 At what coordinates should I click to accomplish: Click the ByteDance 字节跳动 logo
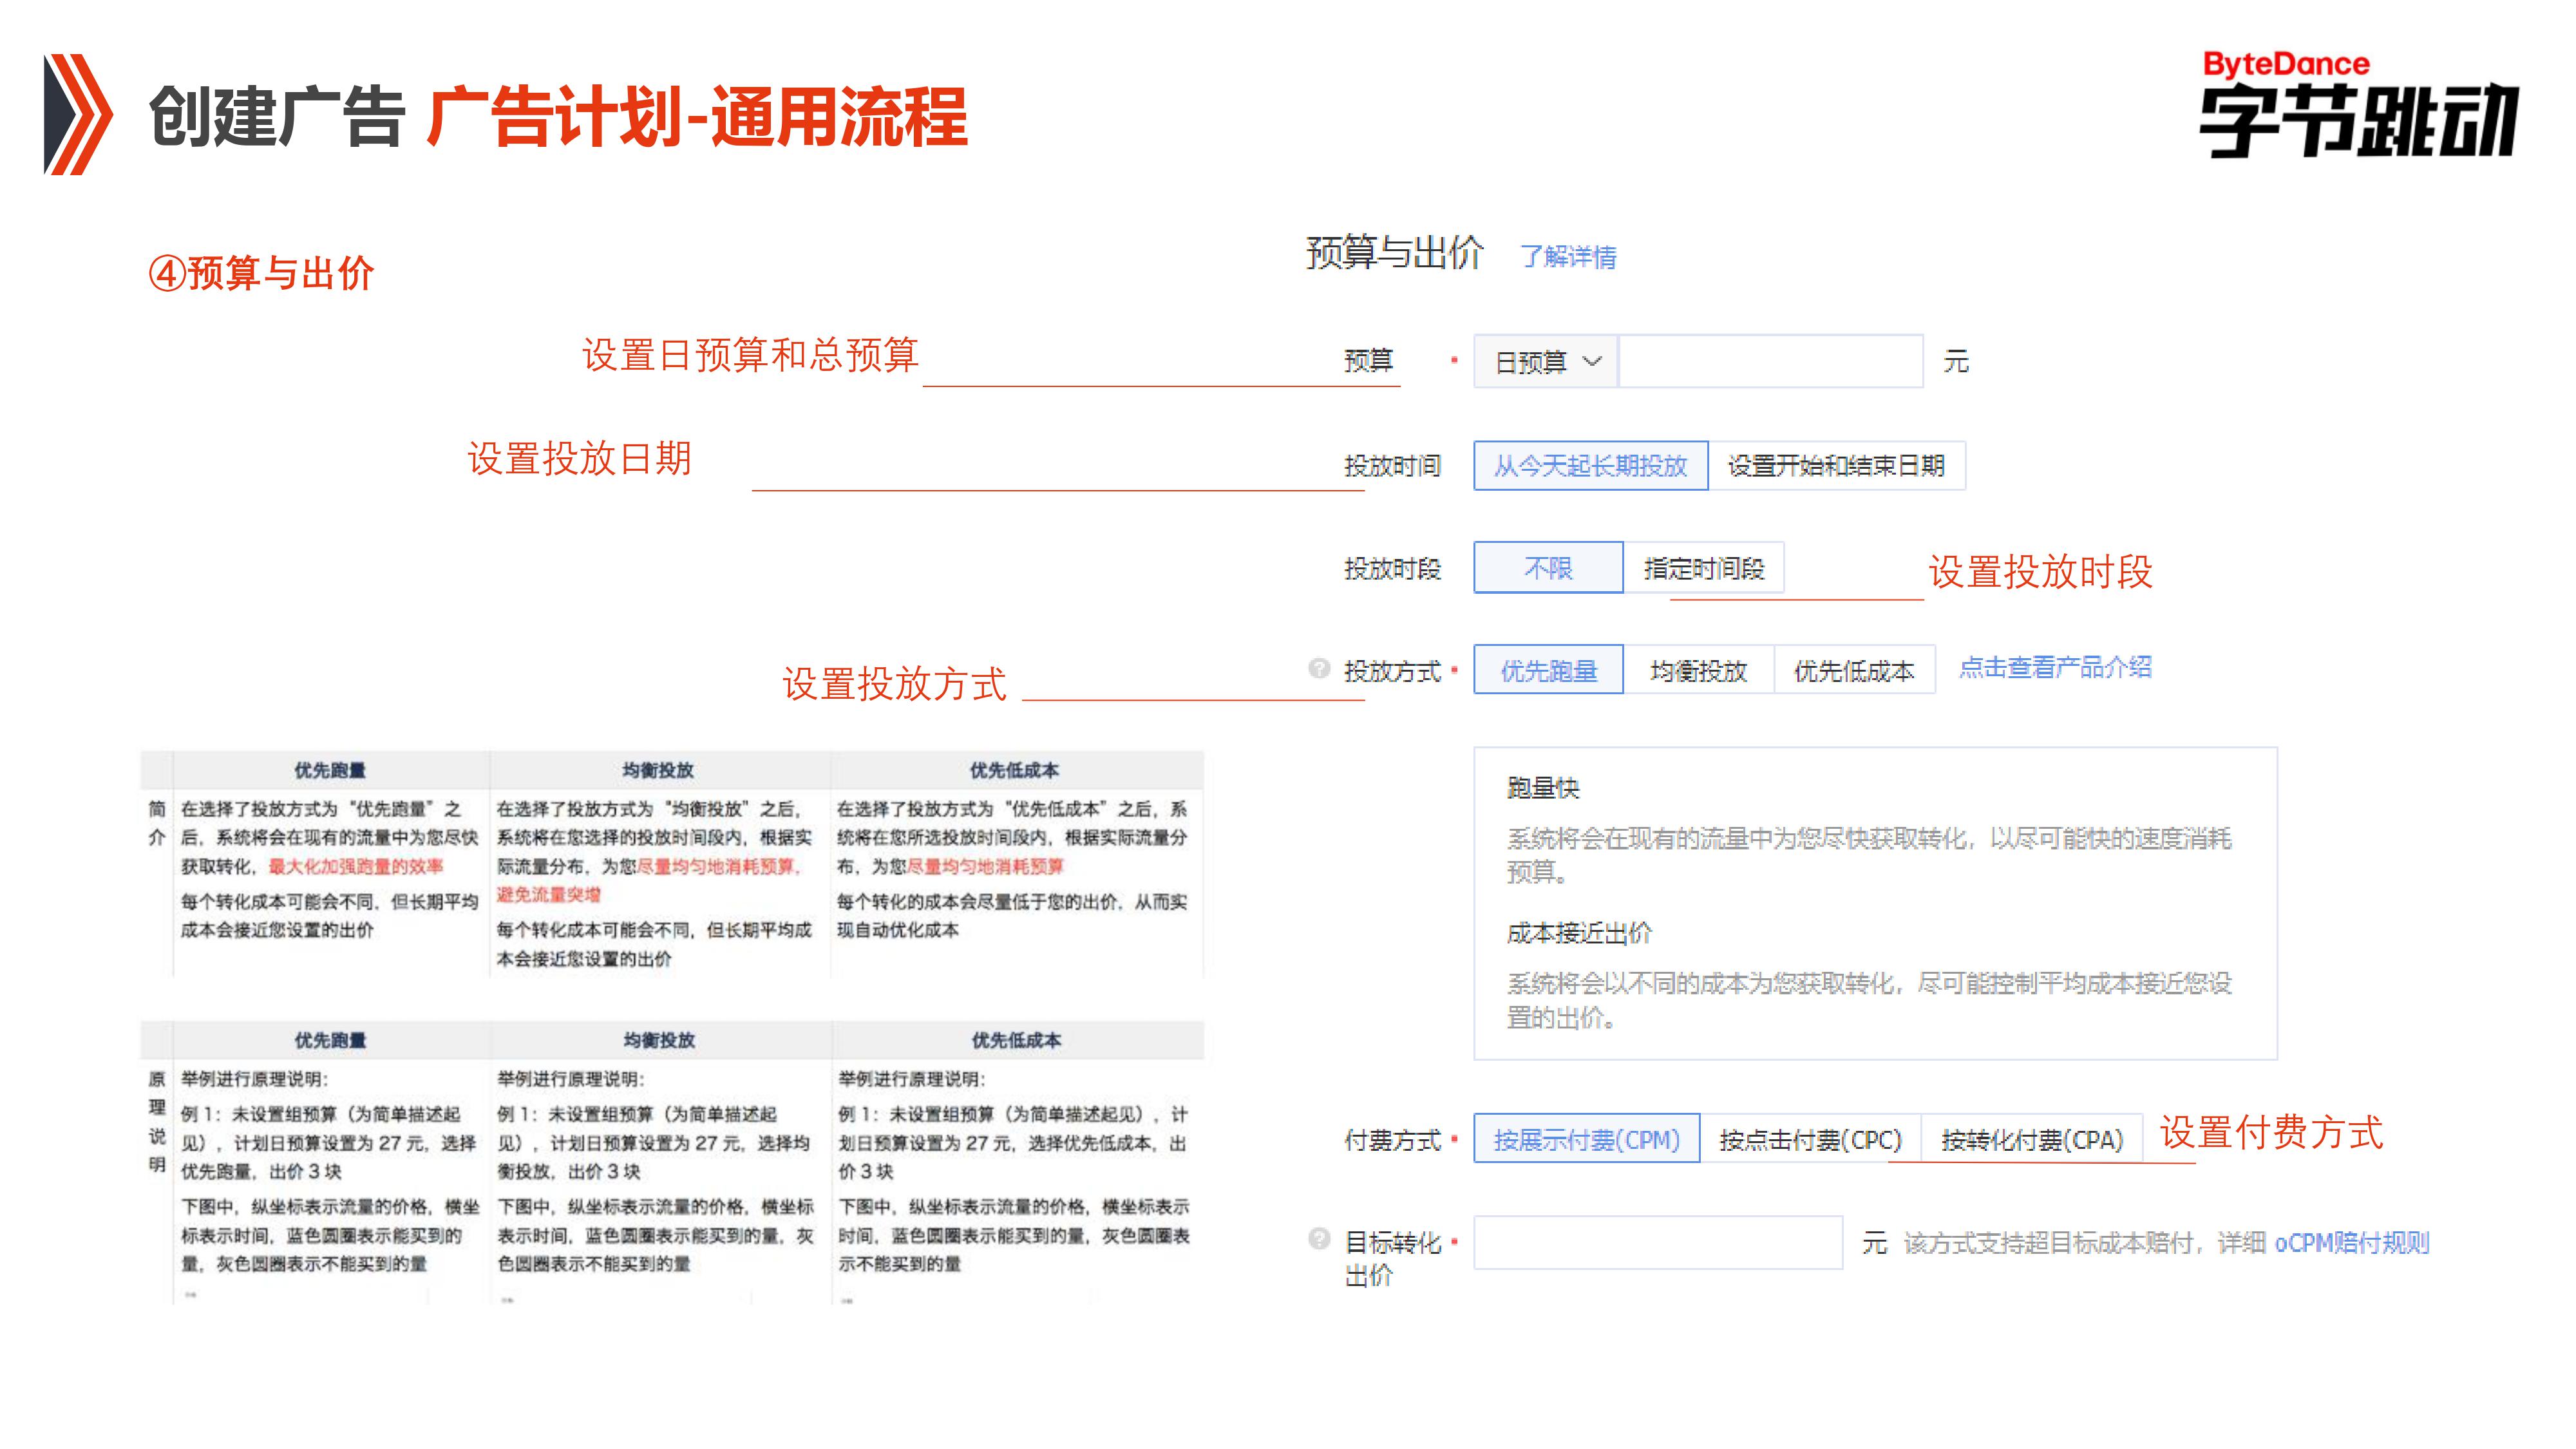[2358, 105]
